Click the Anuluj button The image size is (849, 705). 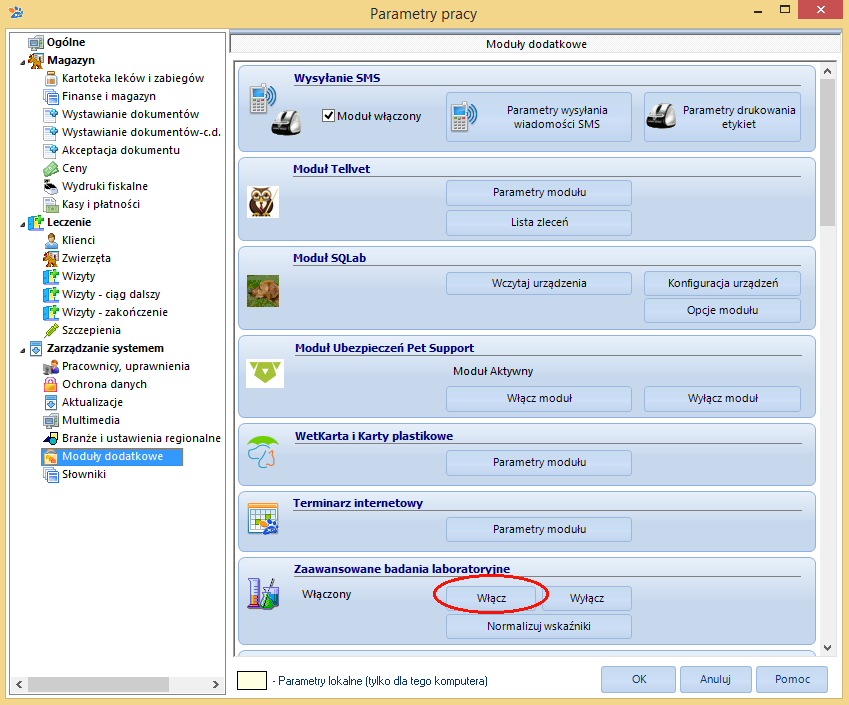click(x=715, y=679)
